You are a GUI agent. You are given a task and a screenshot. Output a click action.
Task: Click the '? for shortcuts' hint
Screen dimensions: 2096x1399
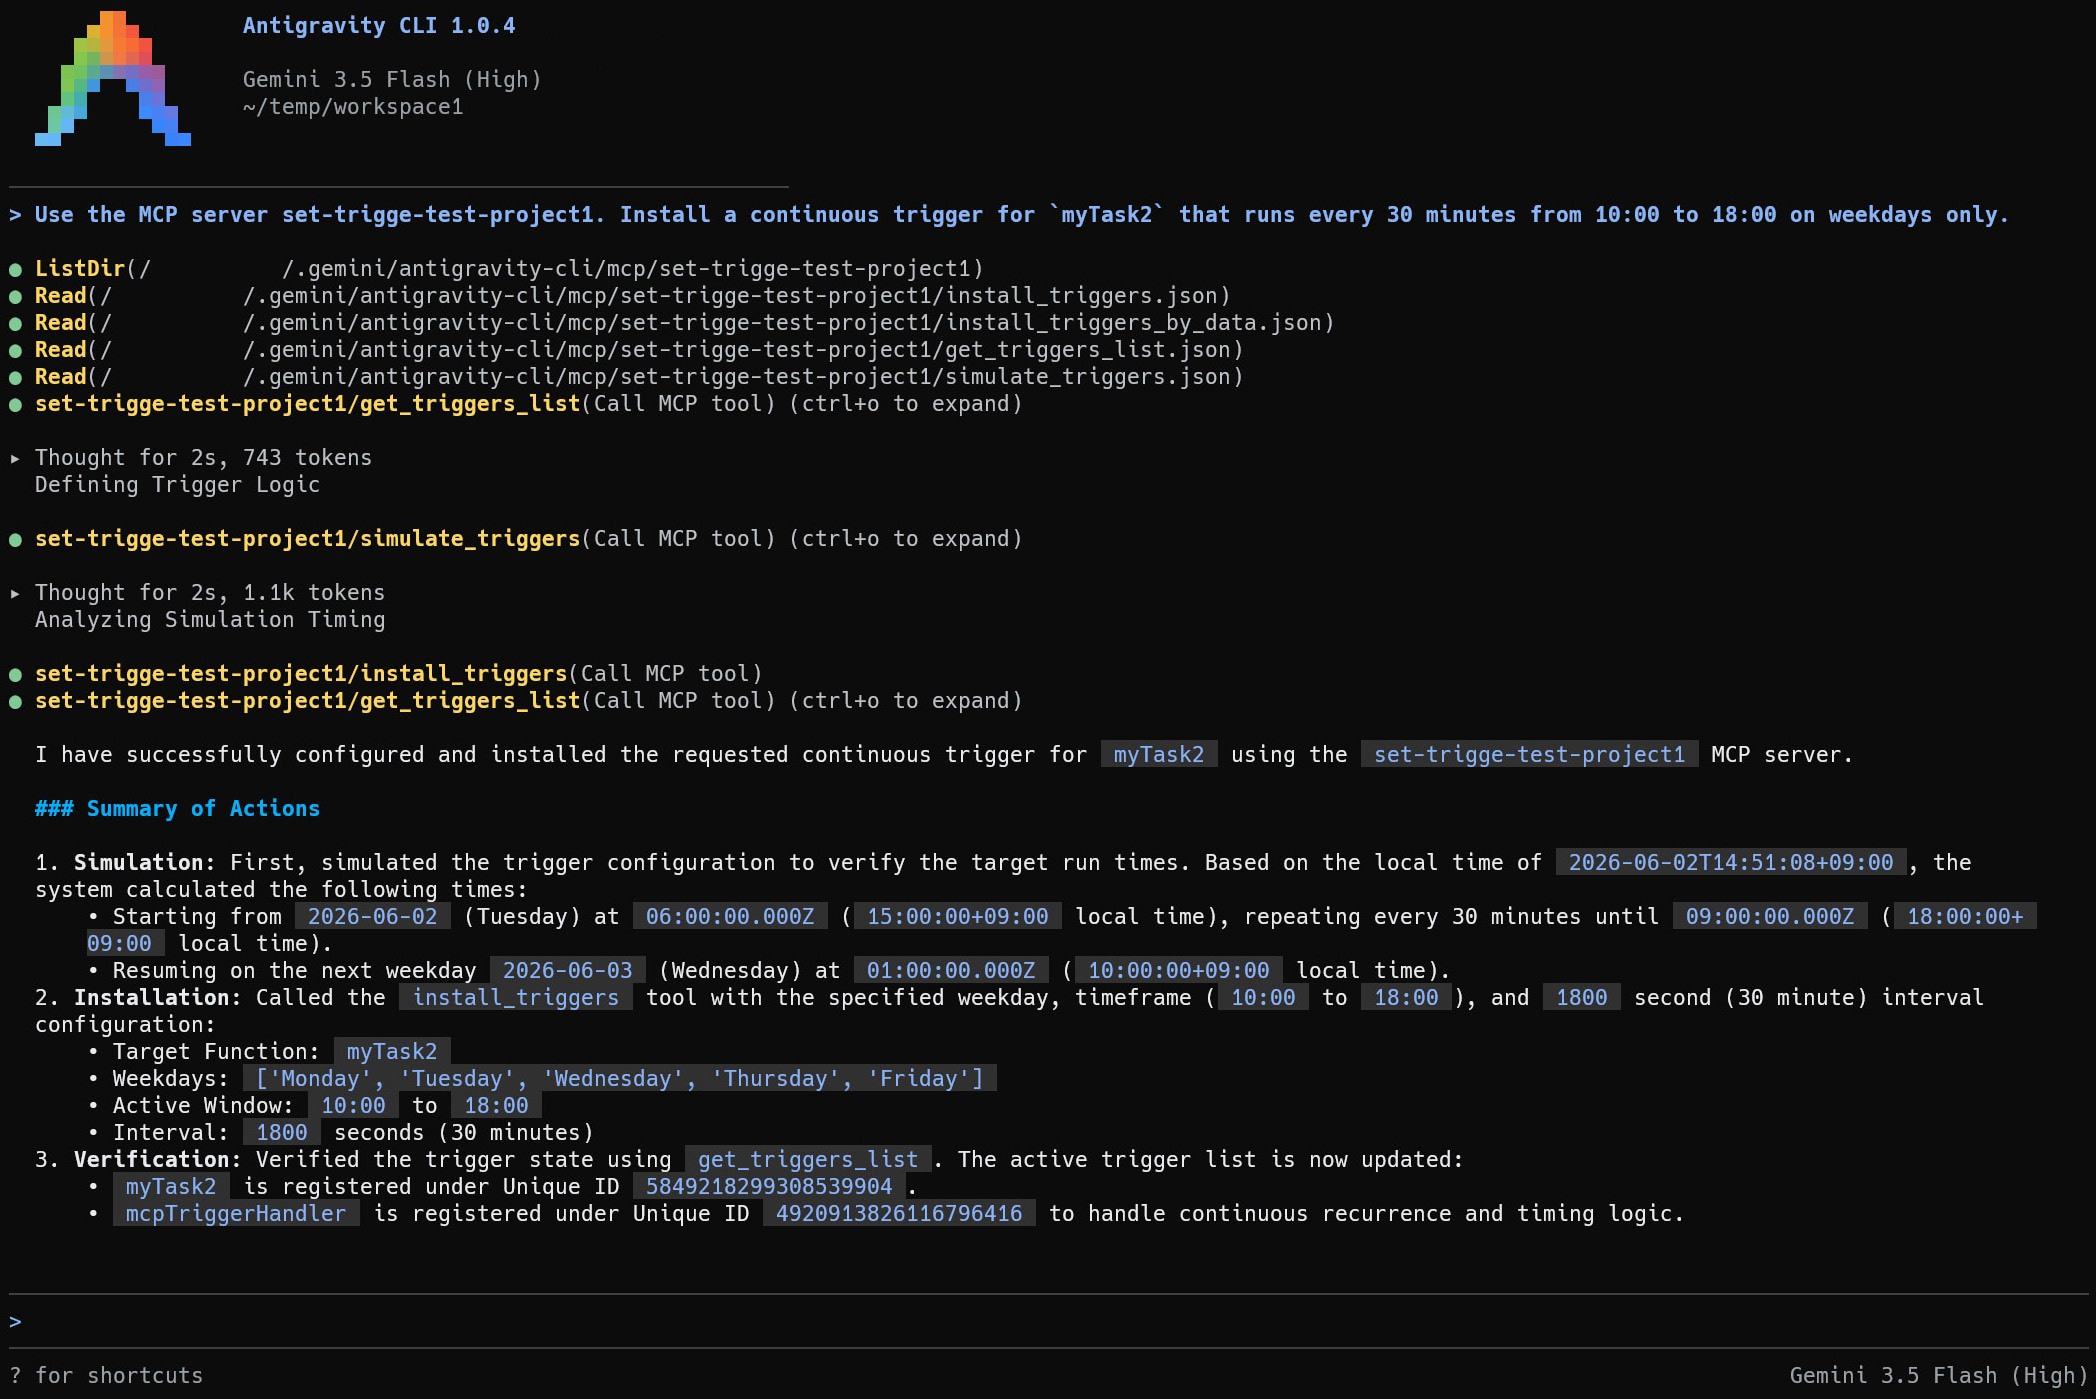coord(106,1375)
